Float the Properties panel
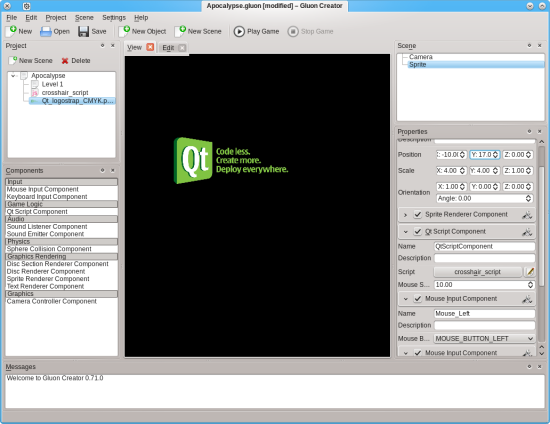The width and height of the screenshot is (550, 424). click(x=529, y=131)
